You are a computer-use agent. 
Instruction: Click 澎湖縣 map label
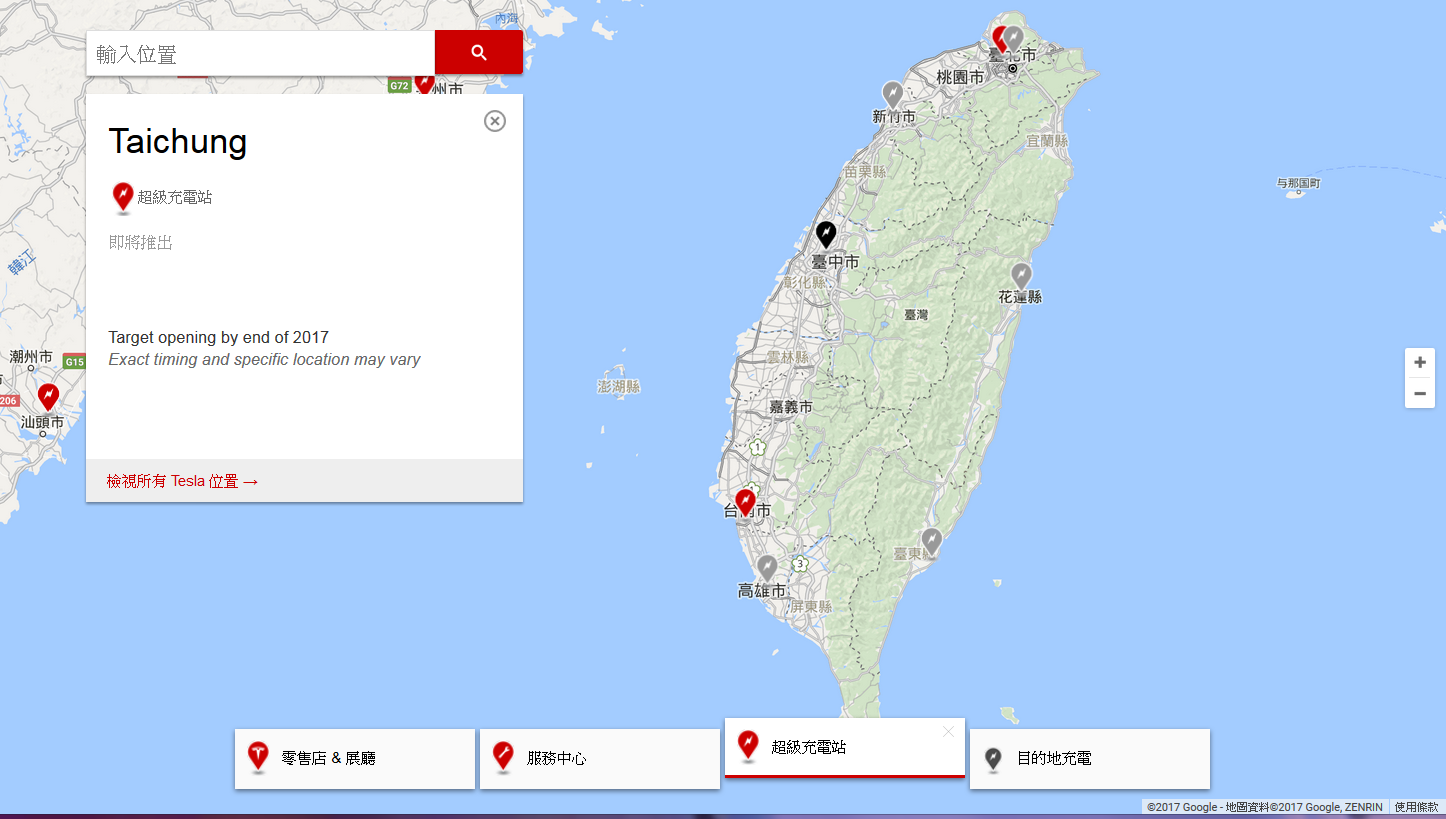point(618,387)
